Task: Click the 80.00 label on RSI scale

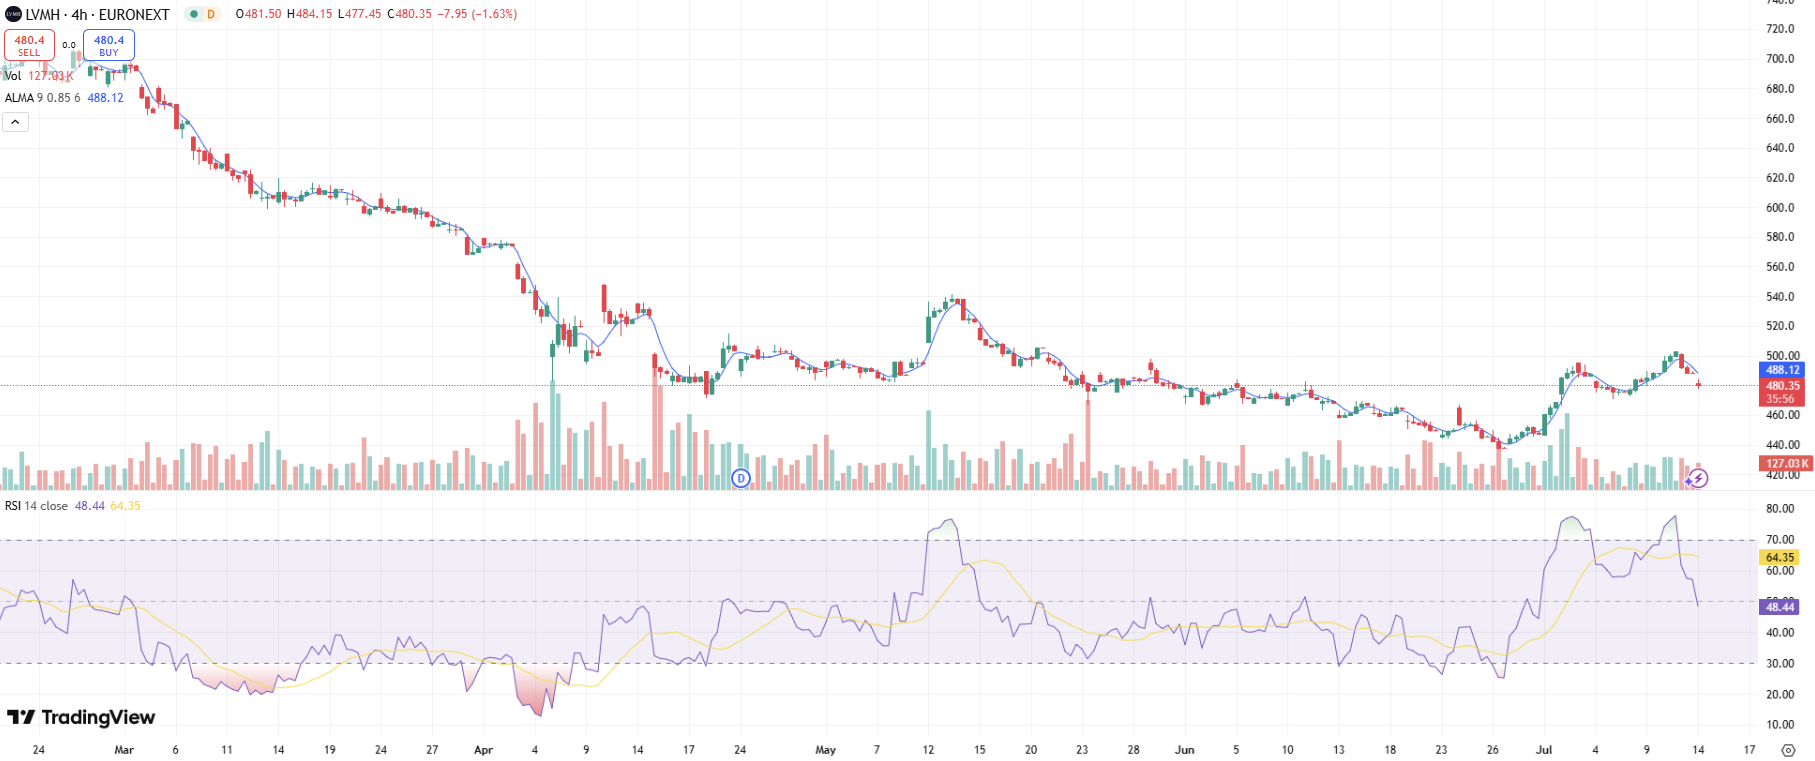Action: pos(1779,509)
